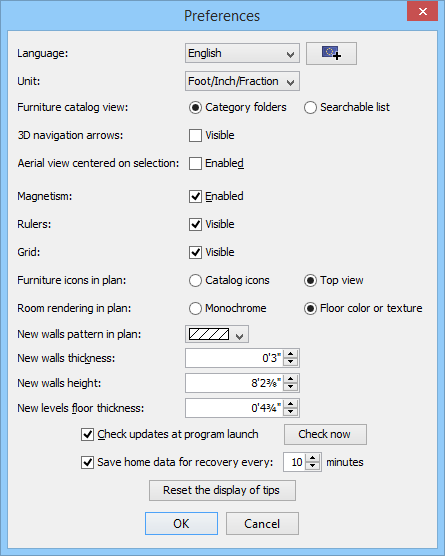Viewport: 445px width, 556px height.
Task: Disable the Magnetism Enabled checkbox
Action: click(x=195, y=196)
